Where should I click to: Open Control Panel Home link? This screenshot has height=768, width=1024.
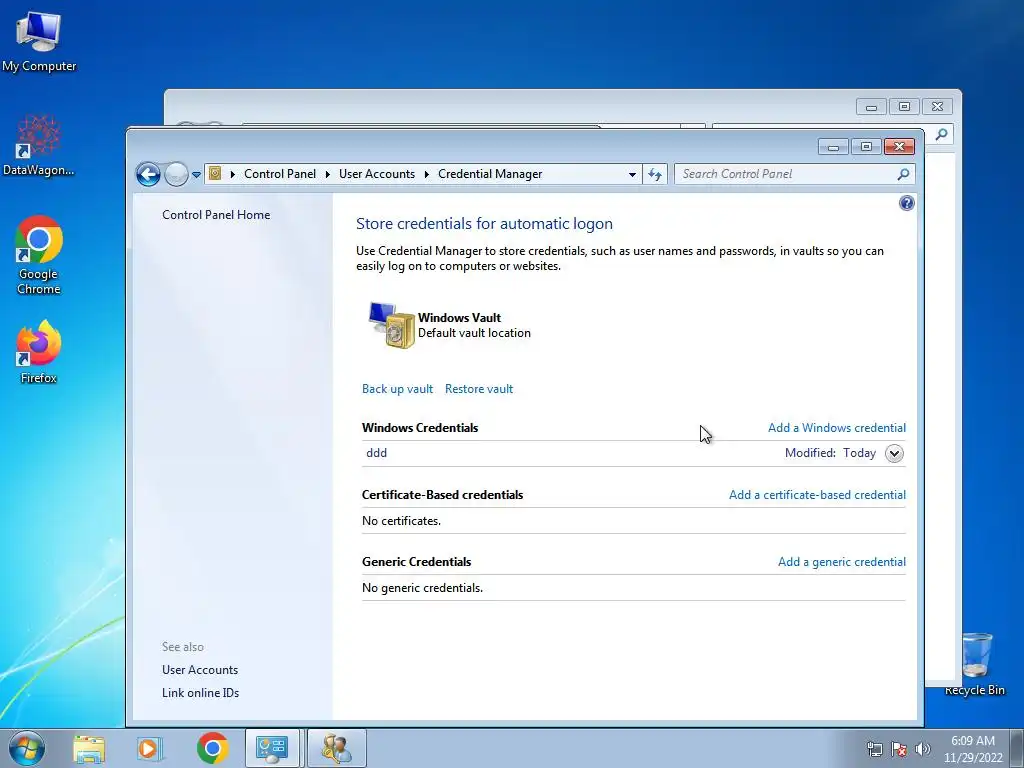point(216,215)
